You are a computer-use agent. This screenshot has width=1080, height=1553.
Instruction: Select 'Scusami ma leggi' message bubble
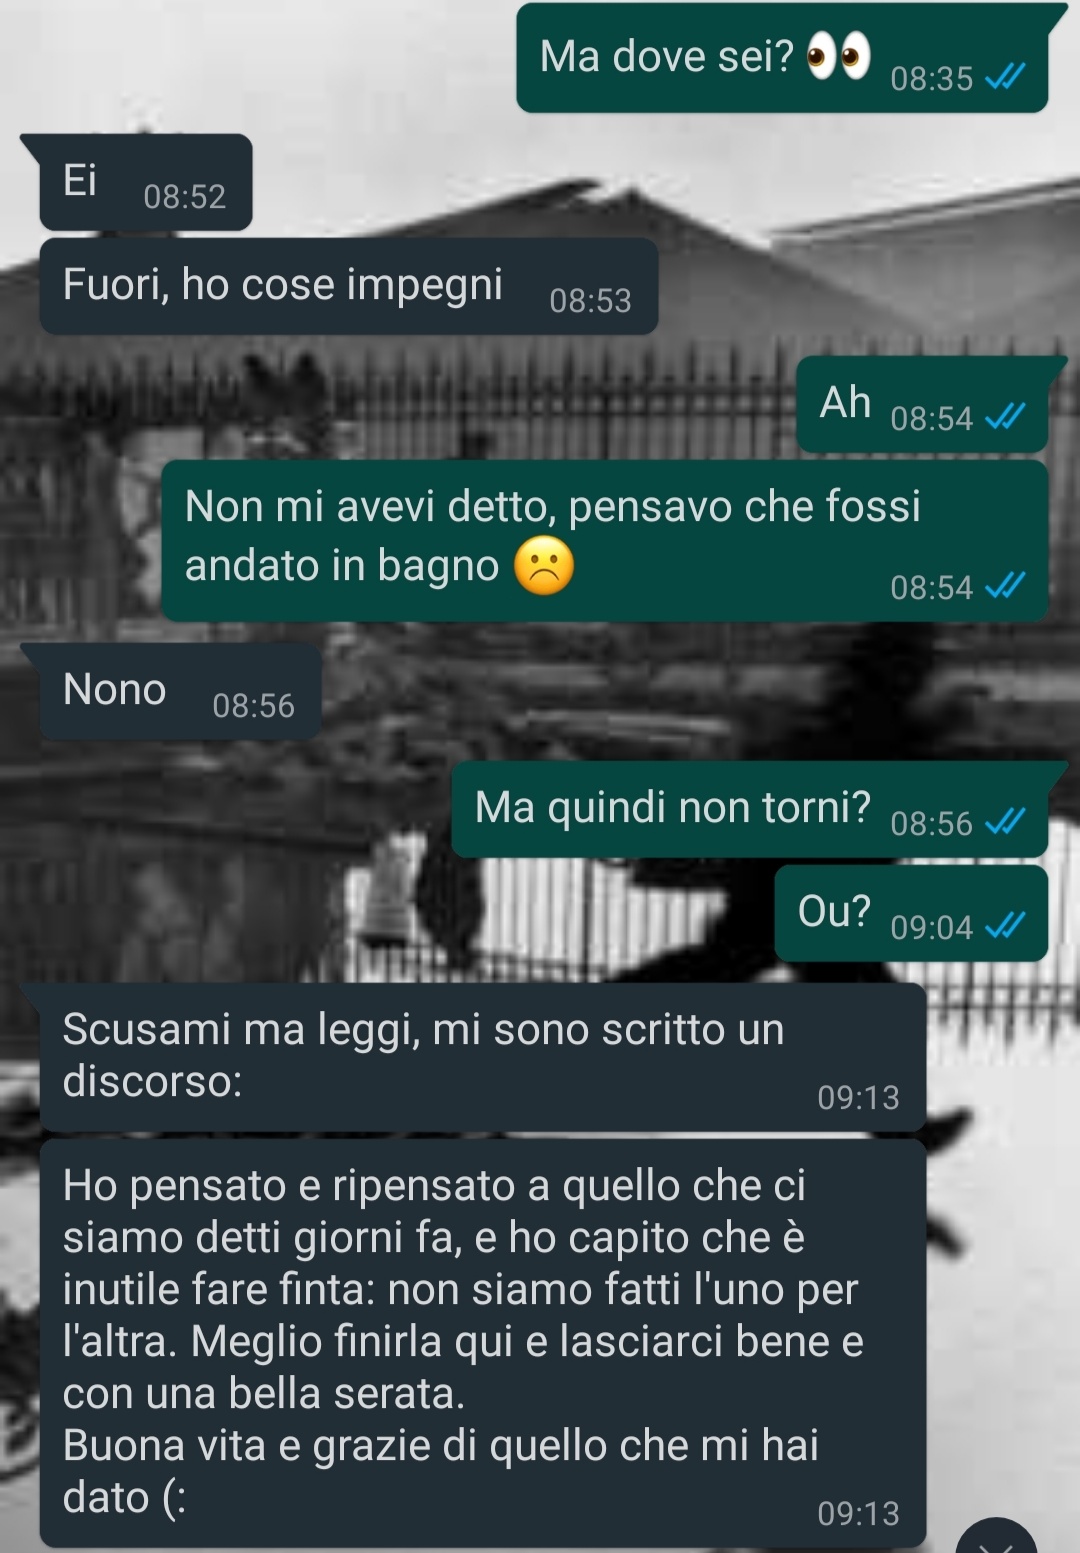coord(483,1057)
